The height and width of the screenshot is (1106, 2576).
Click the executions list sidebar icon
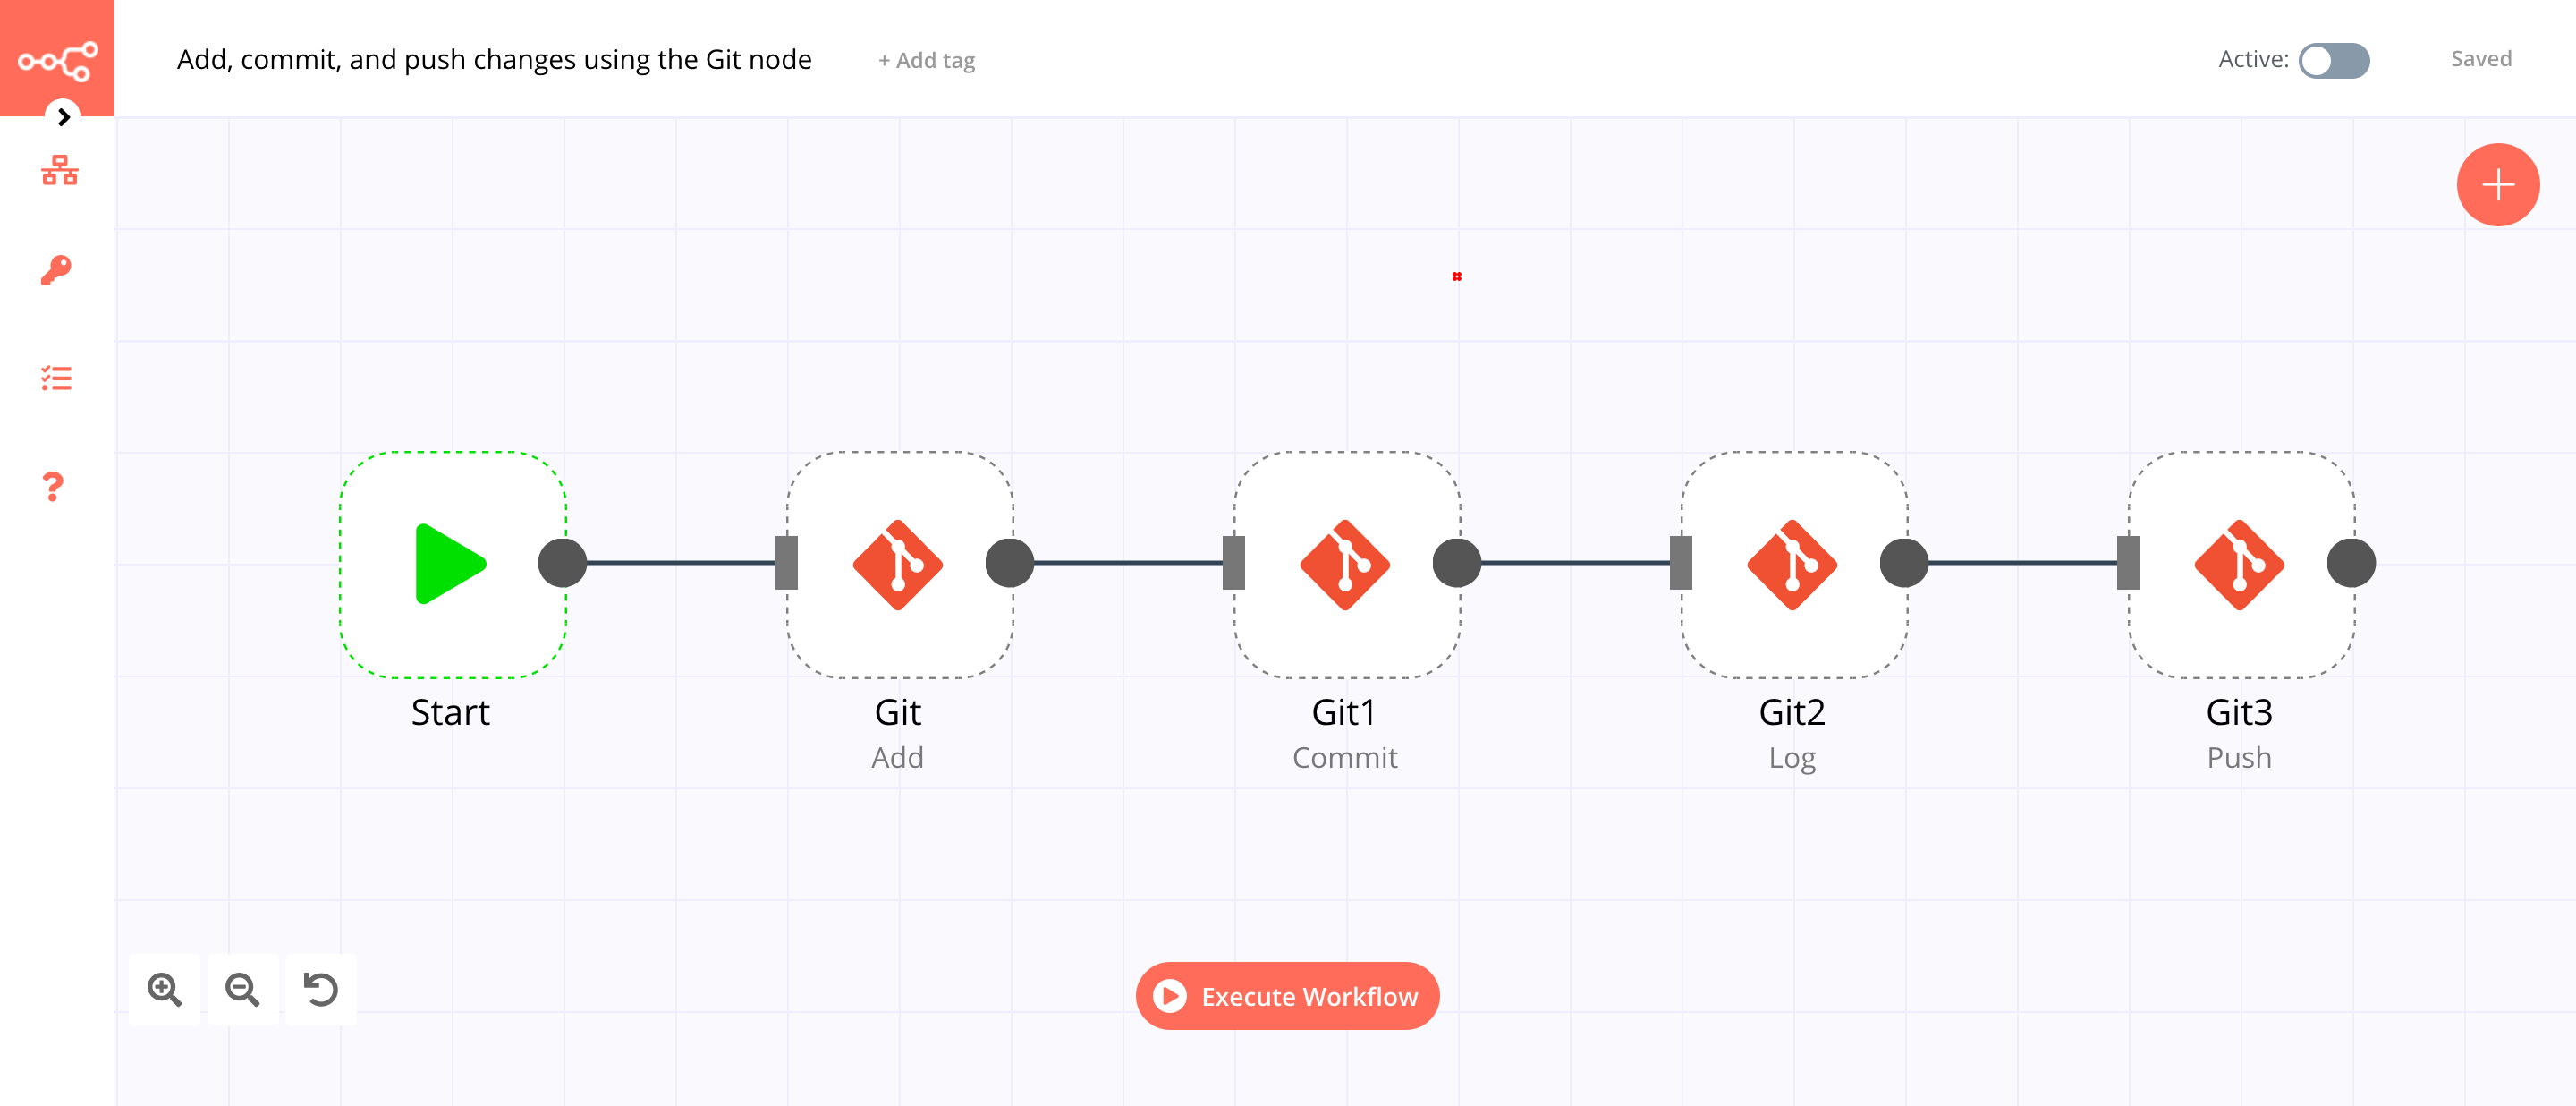55,381
